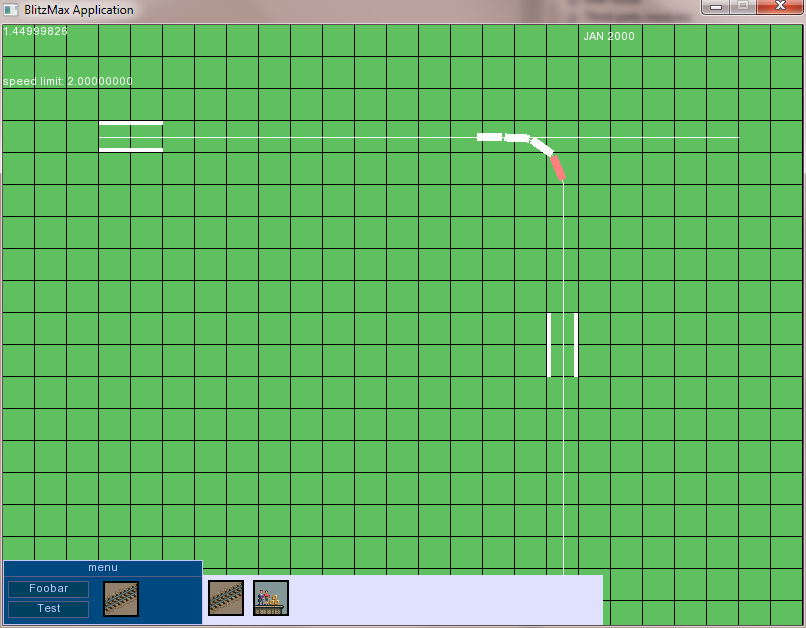Click the JAN 2000 date label
Image resolution: width=806 pixels, height=628 pixels.
tap(609, 37)
